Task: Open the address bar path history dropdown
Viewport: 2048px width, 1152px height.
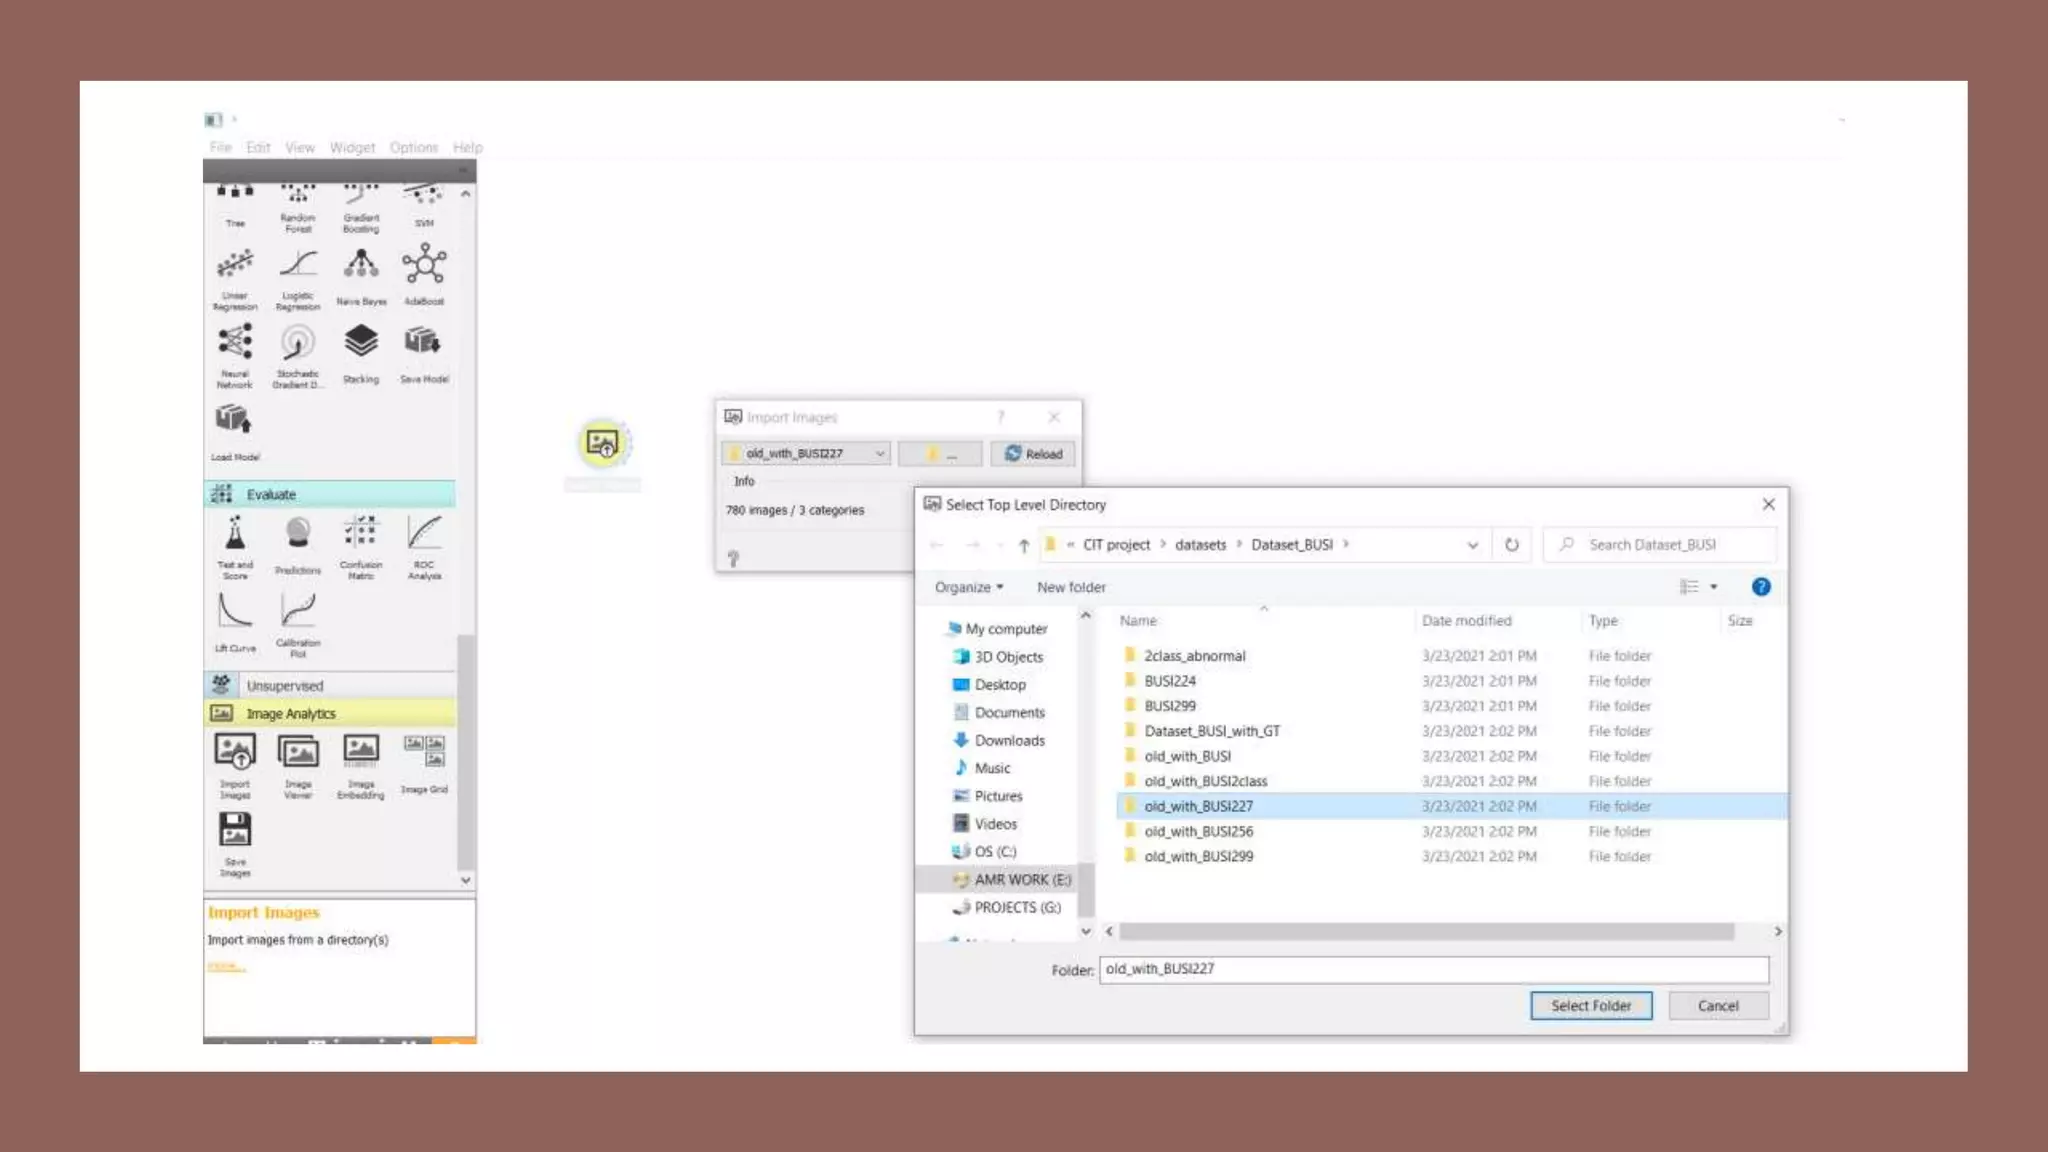Action: (x=1472, y=545)
